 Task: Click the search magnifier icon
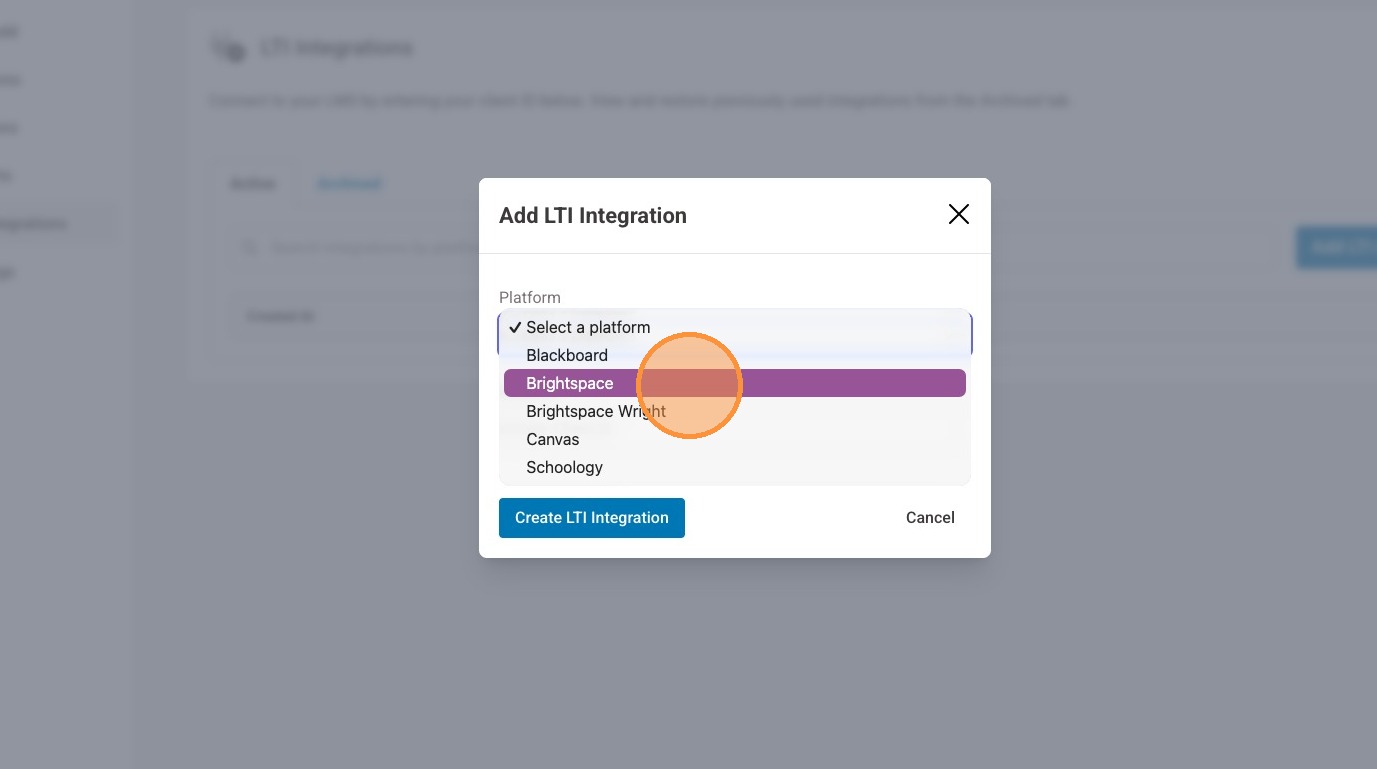point(250,247)
